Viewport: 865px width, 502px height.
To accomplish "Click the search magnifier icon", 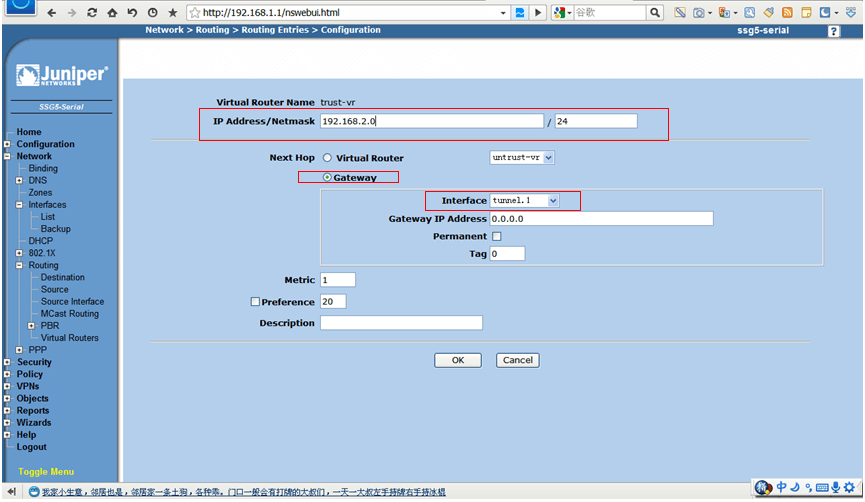I will pos(655,13).
